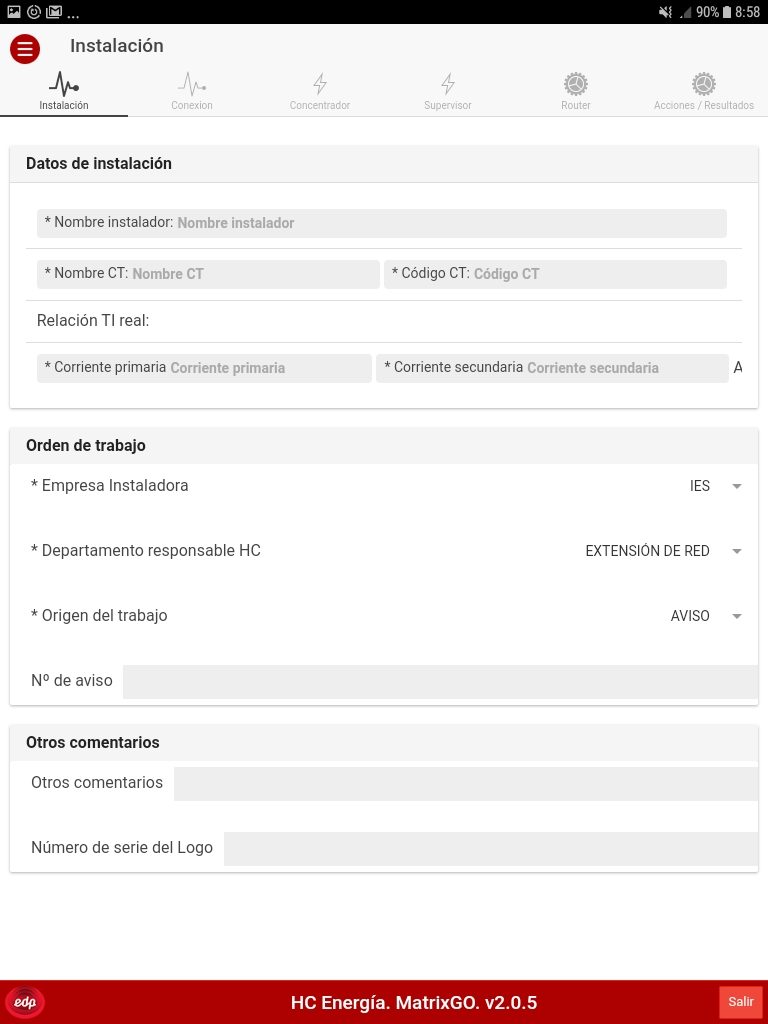Select the Conexion waveform icon tab
The width and height of the screenshot is (768, 1024).
click(191, 91)
